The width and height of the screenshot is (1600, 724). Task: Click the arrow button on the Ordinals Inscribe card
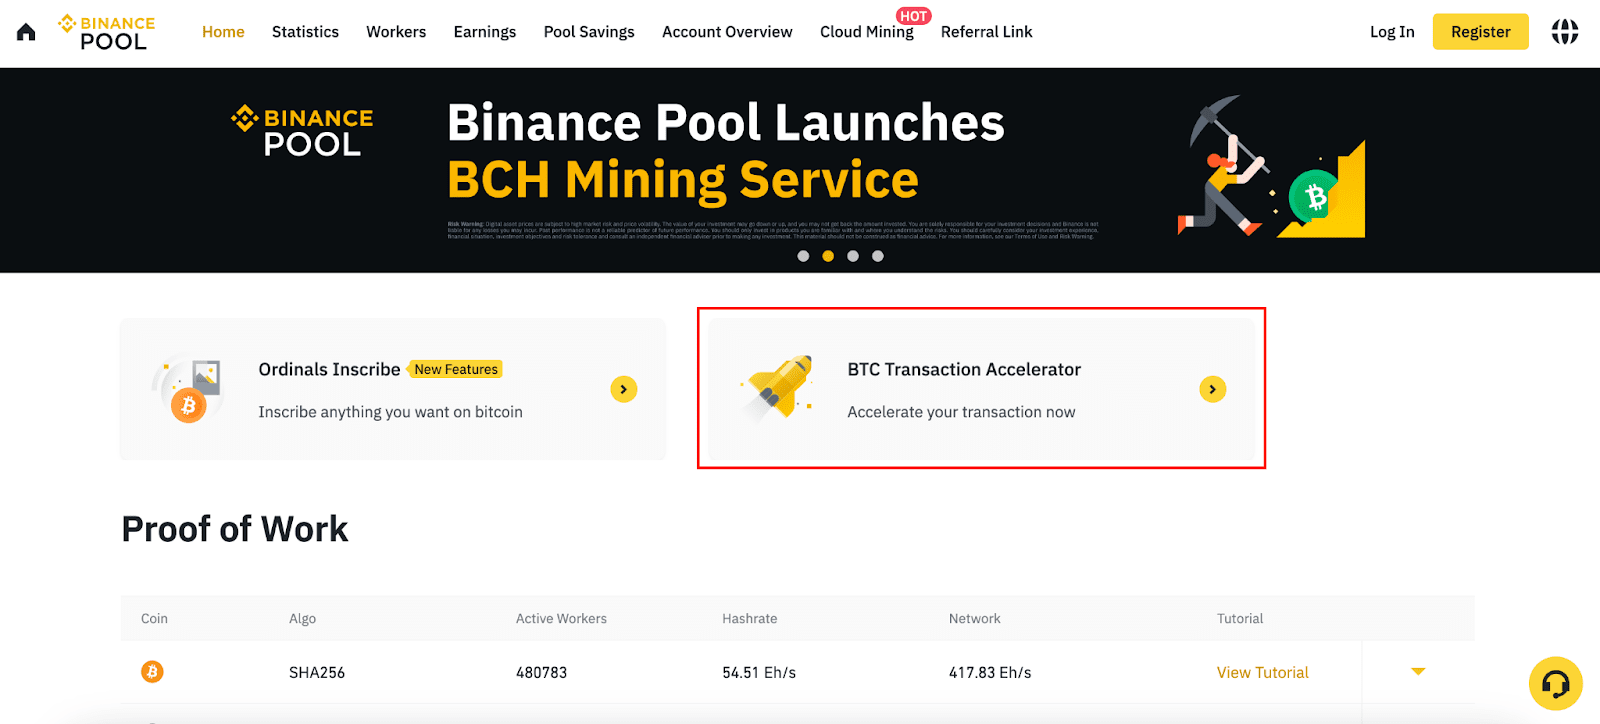point(624,389)
